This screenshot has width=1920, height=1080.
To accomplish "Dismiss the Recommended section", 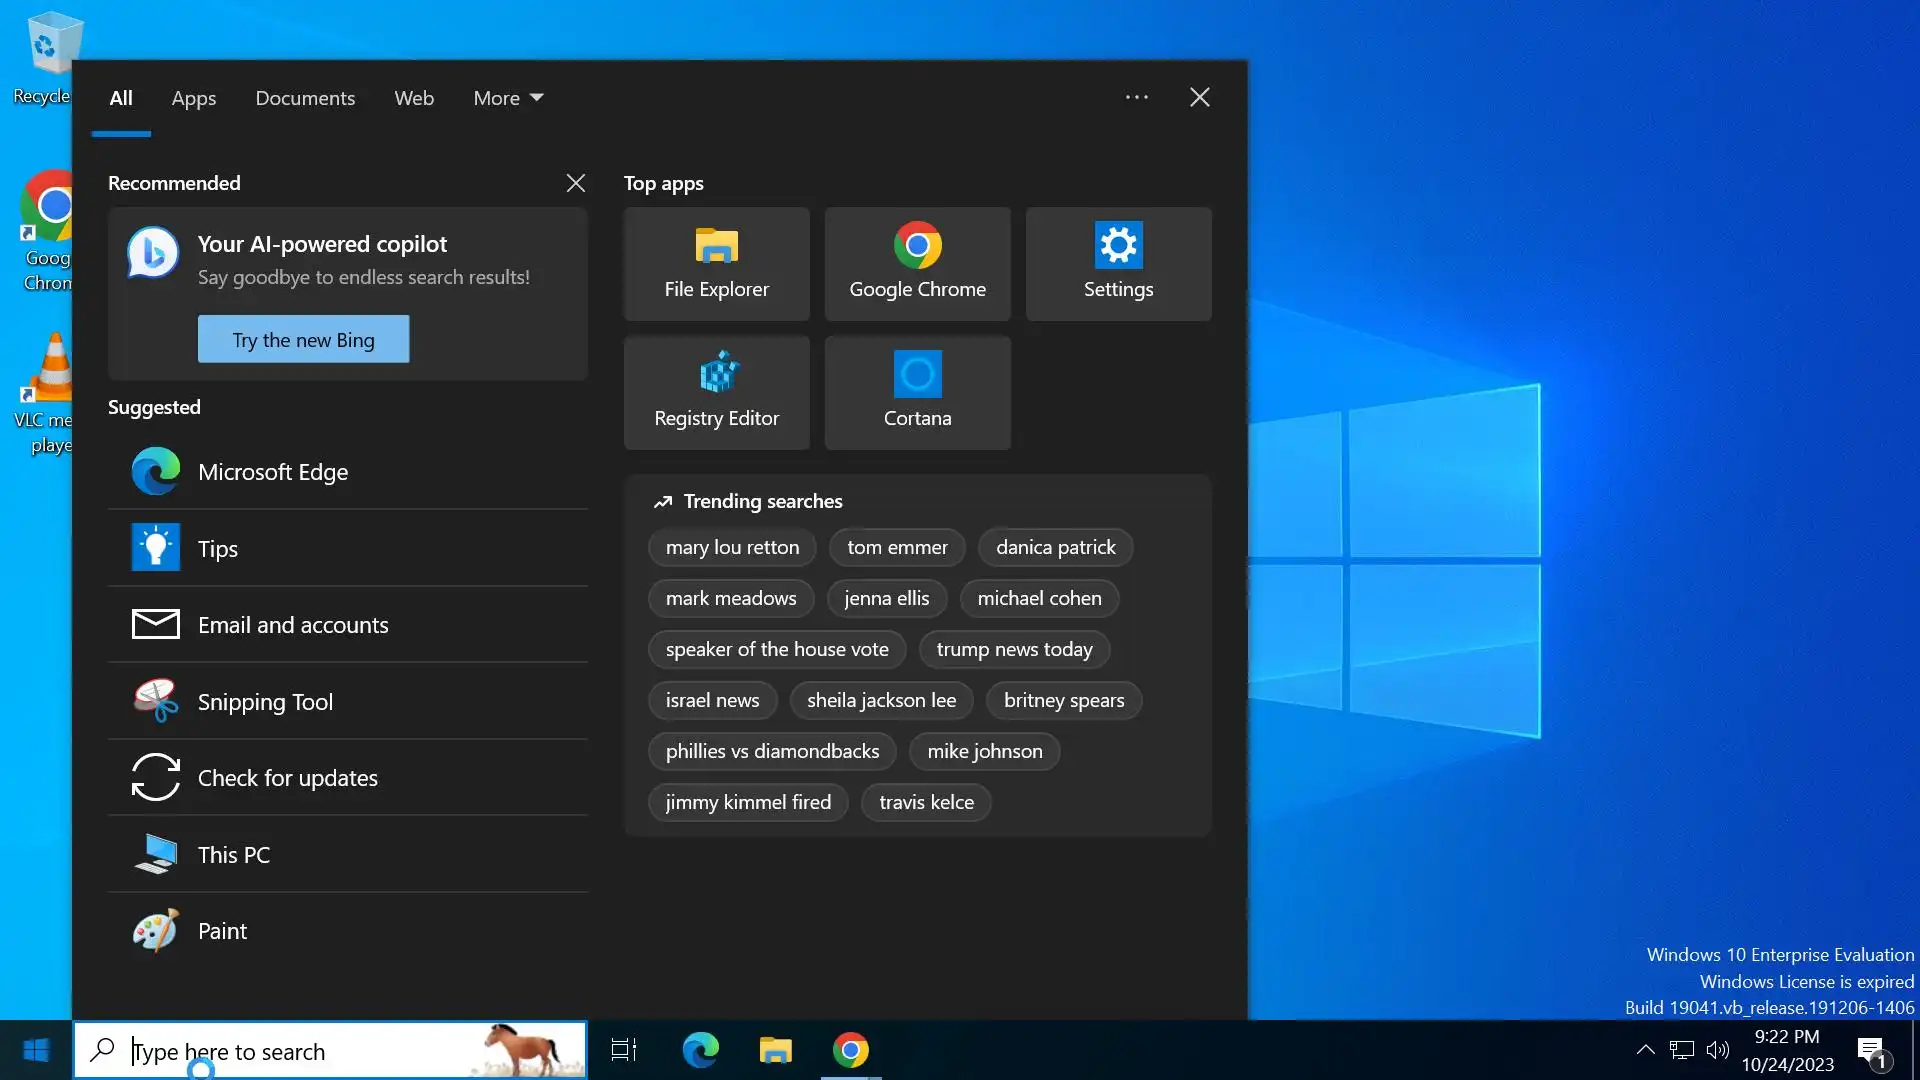I will (575, 183).
